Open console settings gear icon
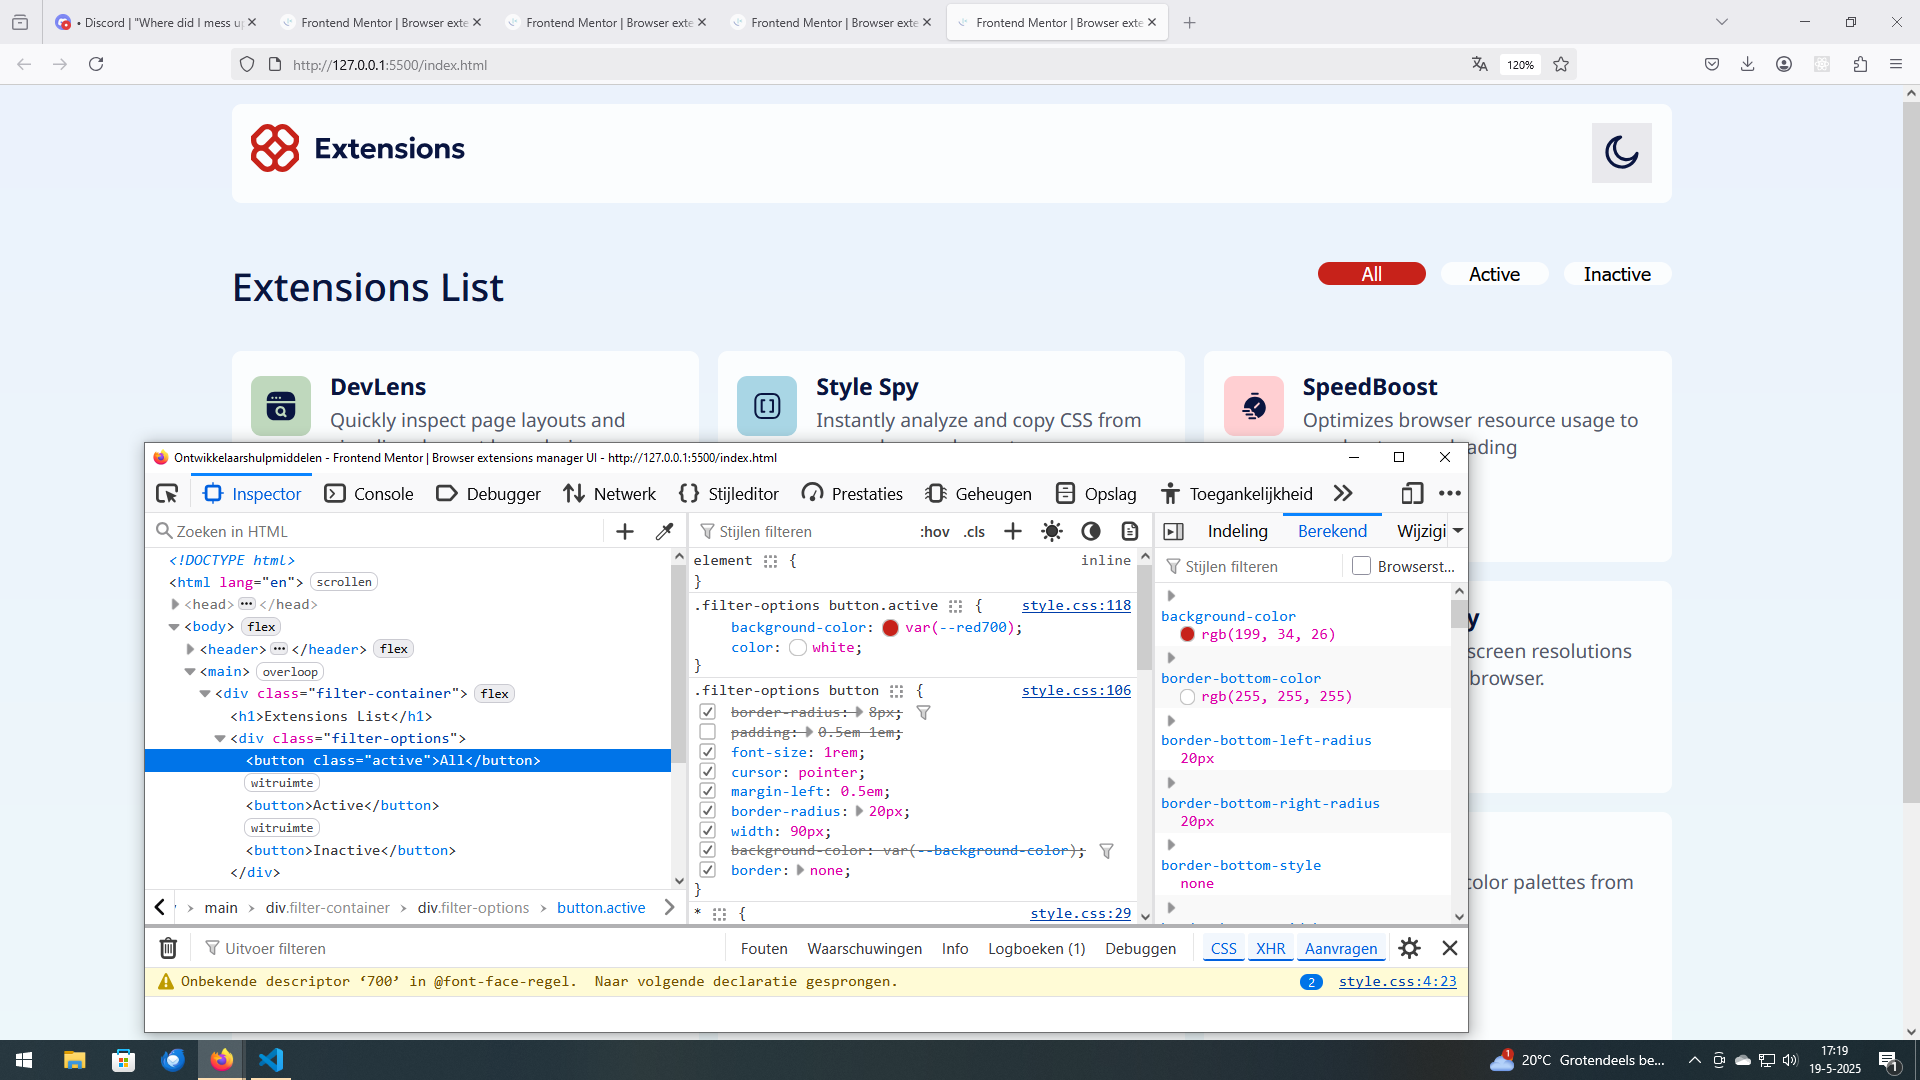Screen dimensions: 1920x1080 (1409, 948)
